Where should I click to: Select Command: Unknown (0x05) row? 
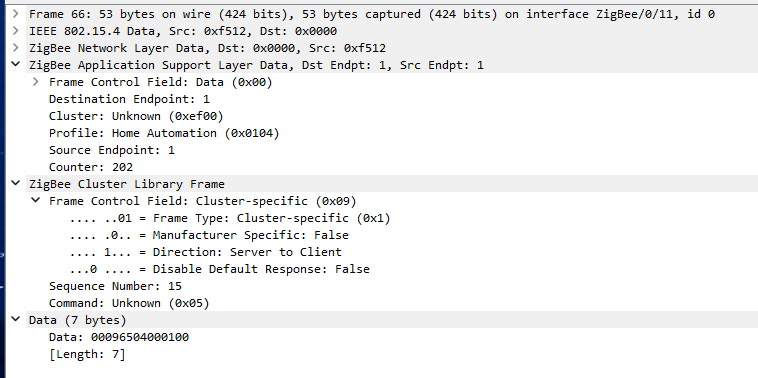[129, 303]
